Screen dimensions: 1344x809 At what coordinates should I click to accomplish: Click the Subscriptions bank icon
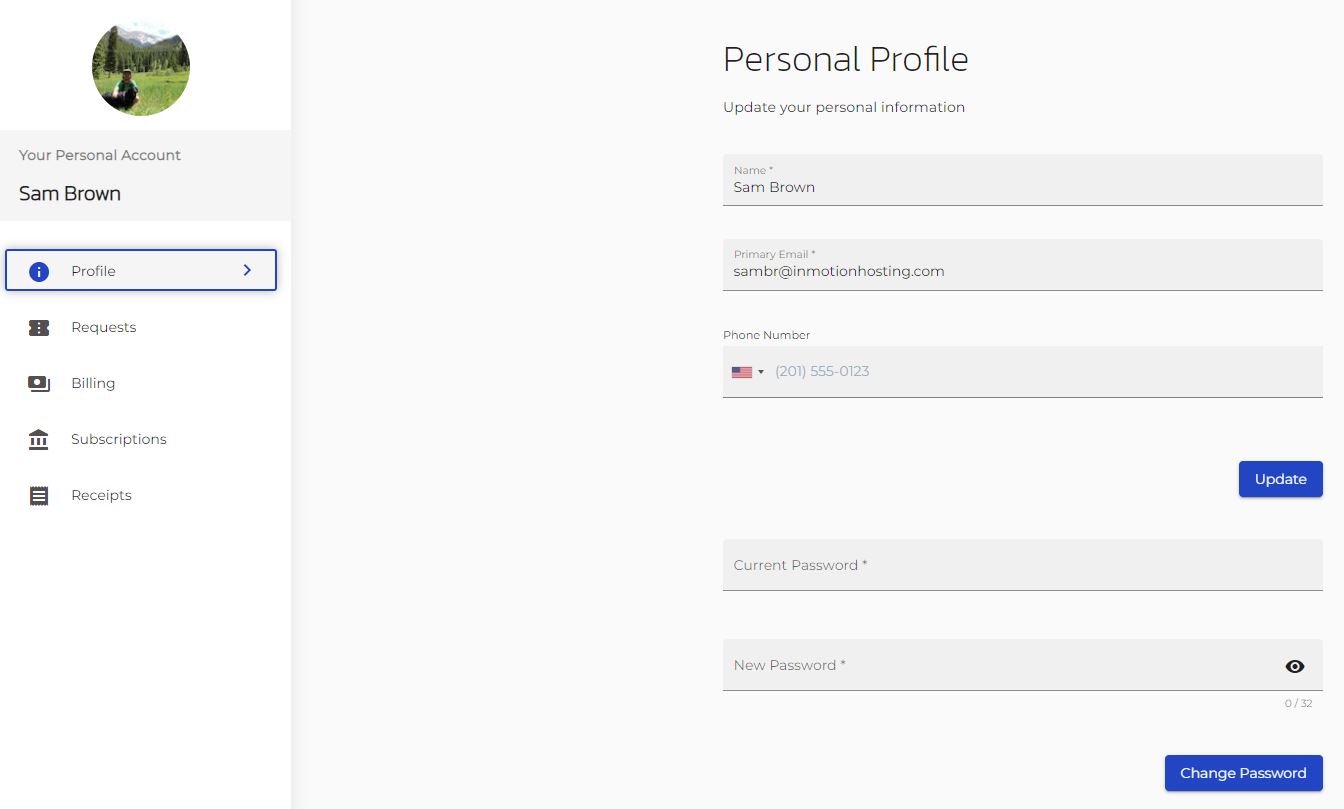point(39,439)
